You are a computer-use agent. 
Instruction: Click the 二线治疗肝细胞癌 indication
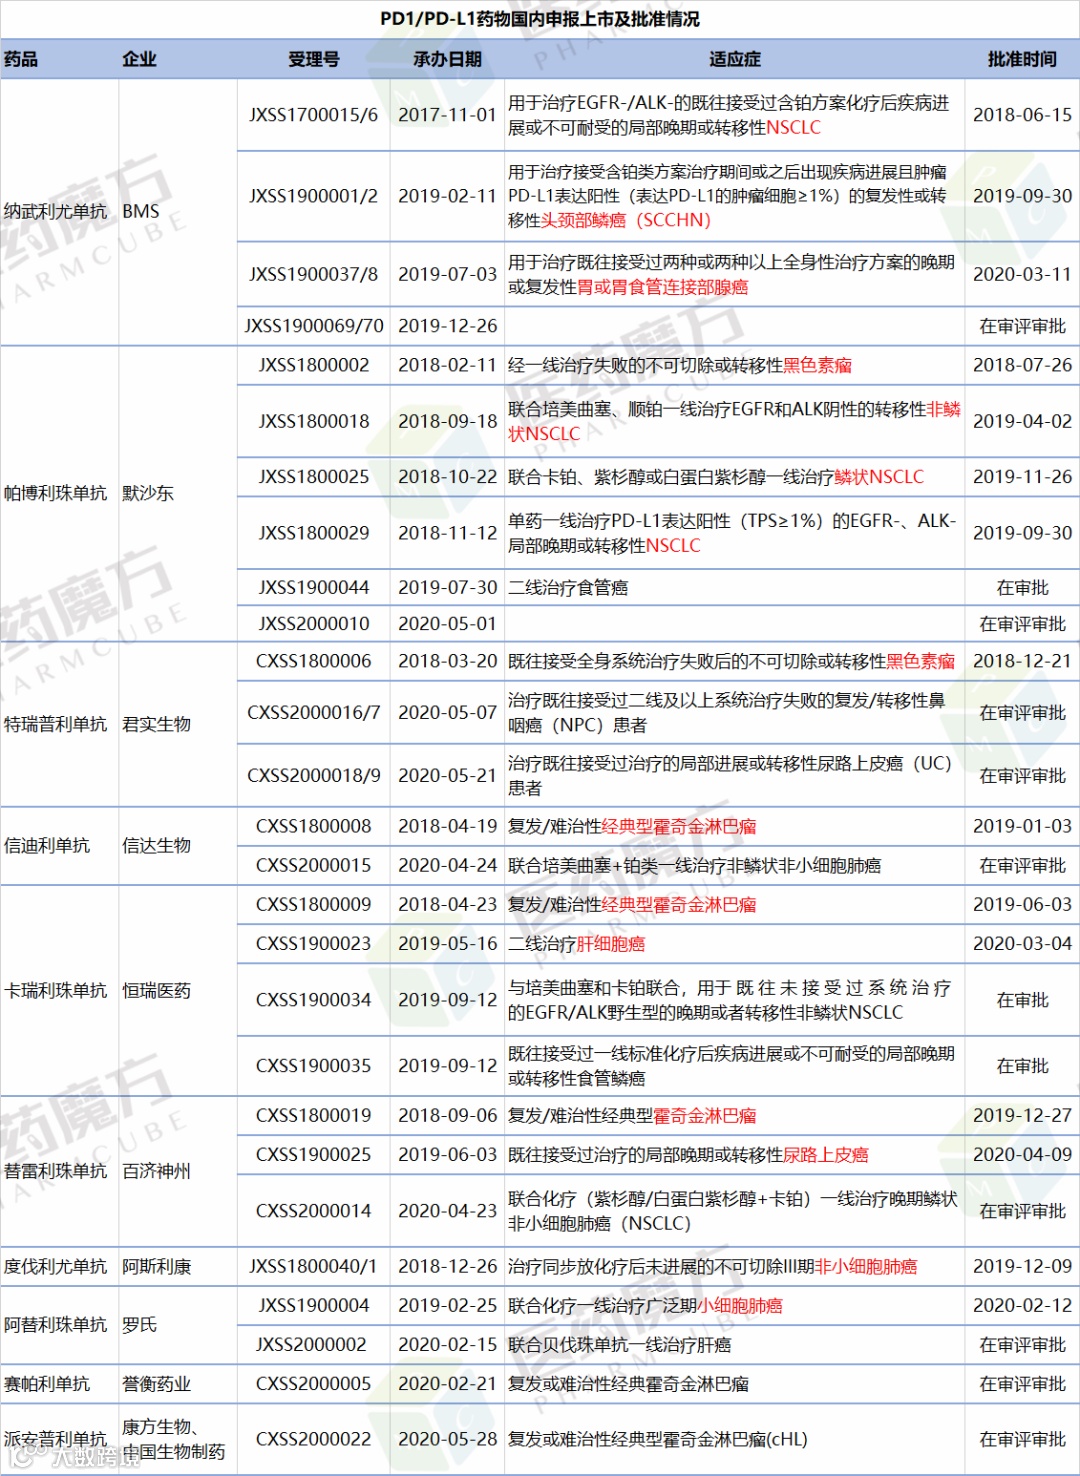576,944
